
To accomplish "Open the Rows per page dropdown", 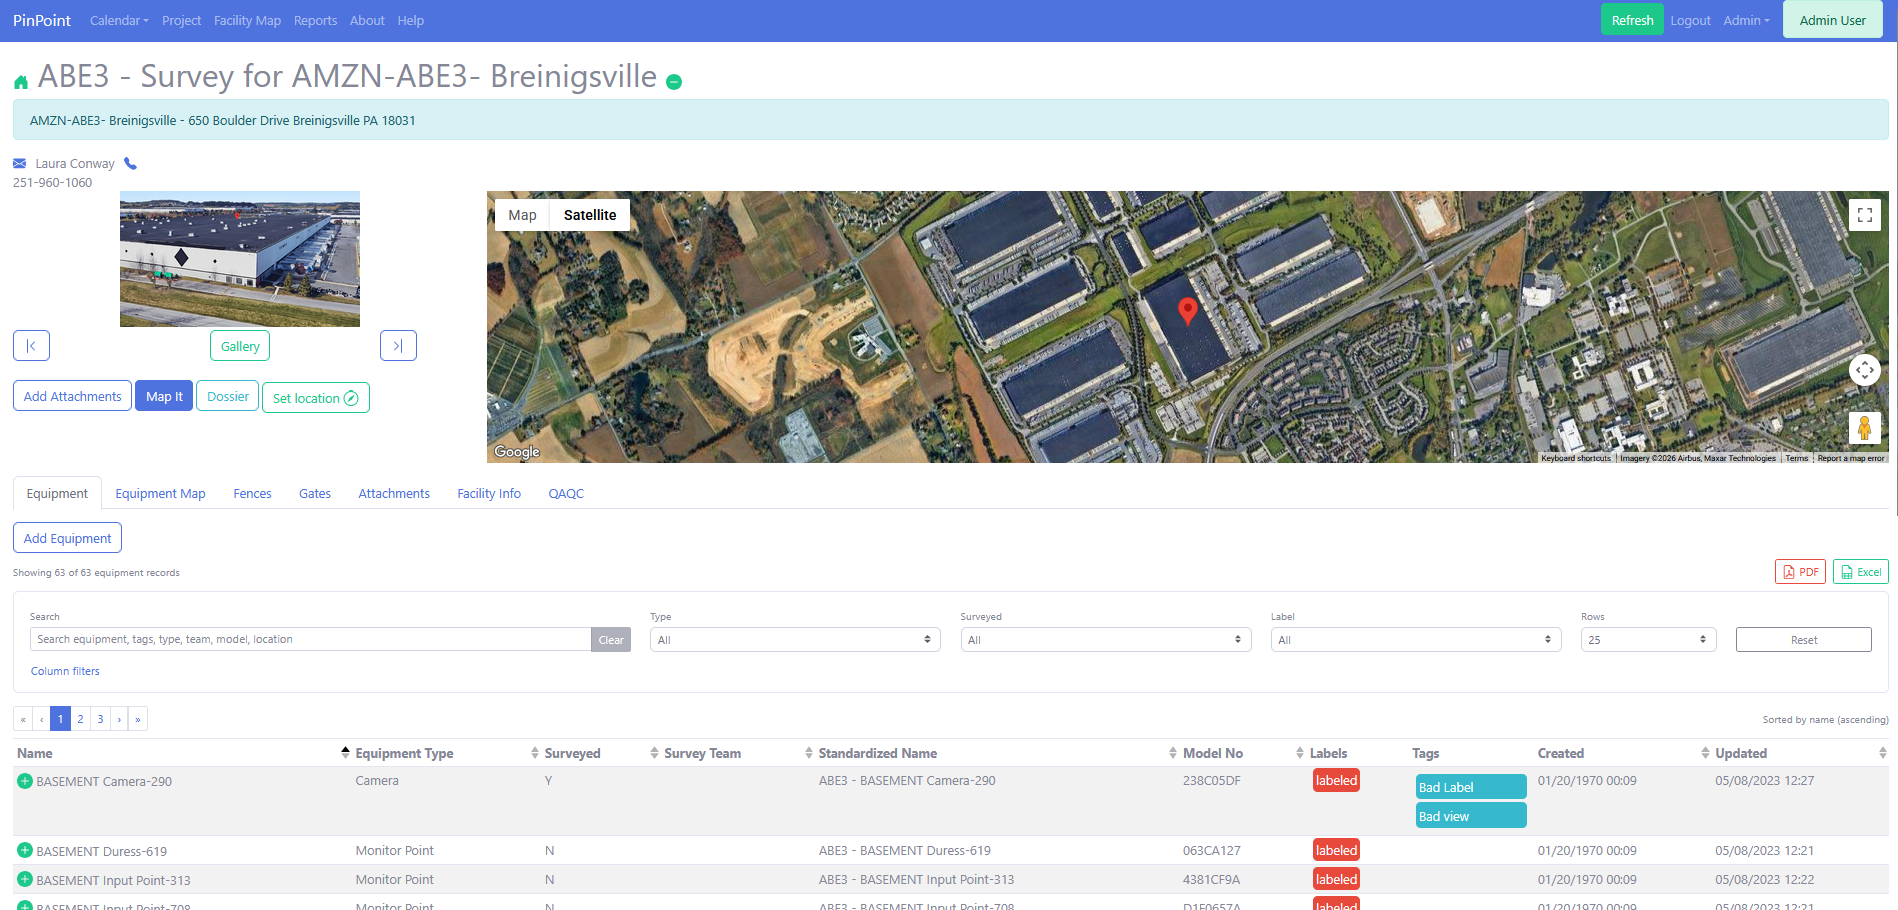I will 1648,640.
